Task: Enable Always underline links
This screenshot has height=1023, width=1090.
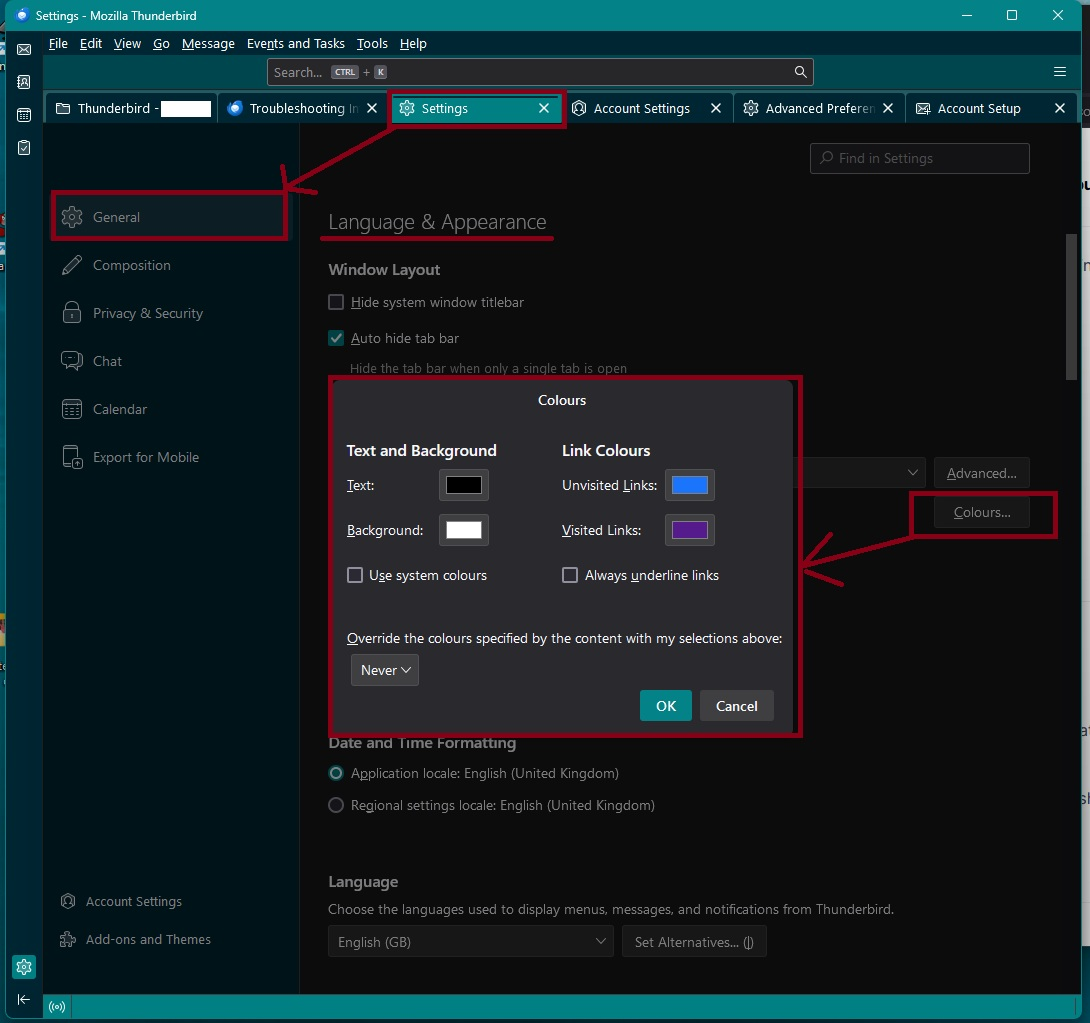Action: pyautogui.click(x=570, y=575)
